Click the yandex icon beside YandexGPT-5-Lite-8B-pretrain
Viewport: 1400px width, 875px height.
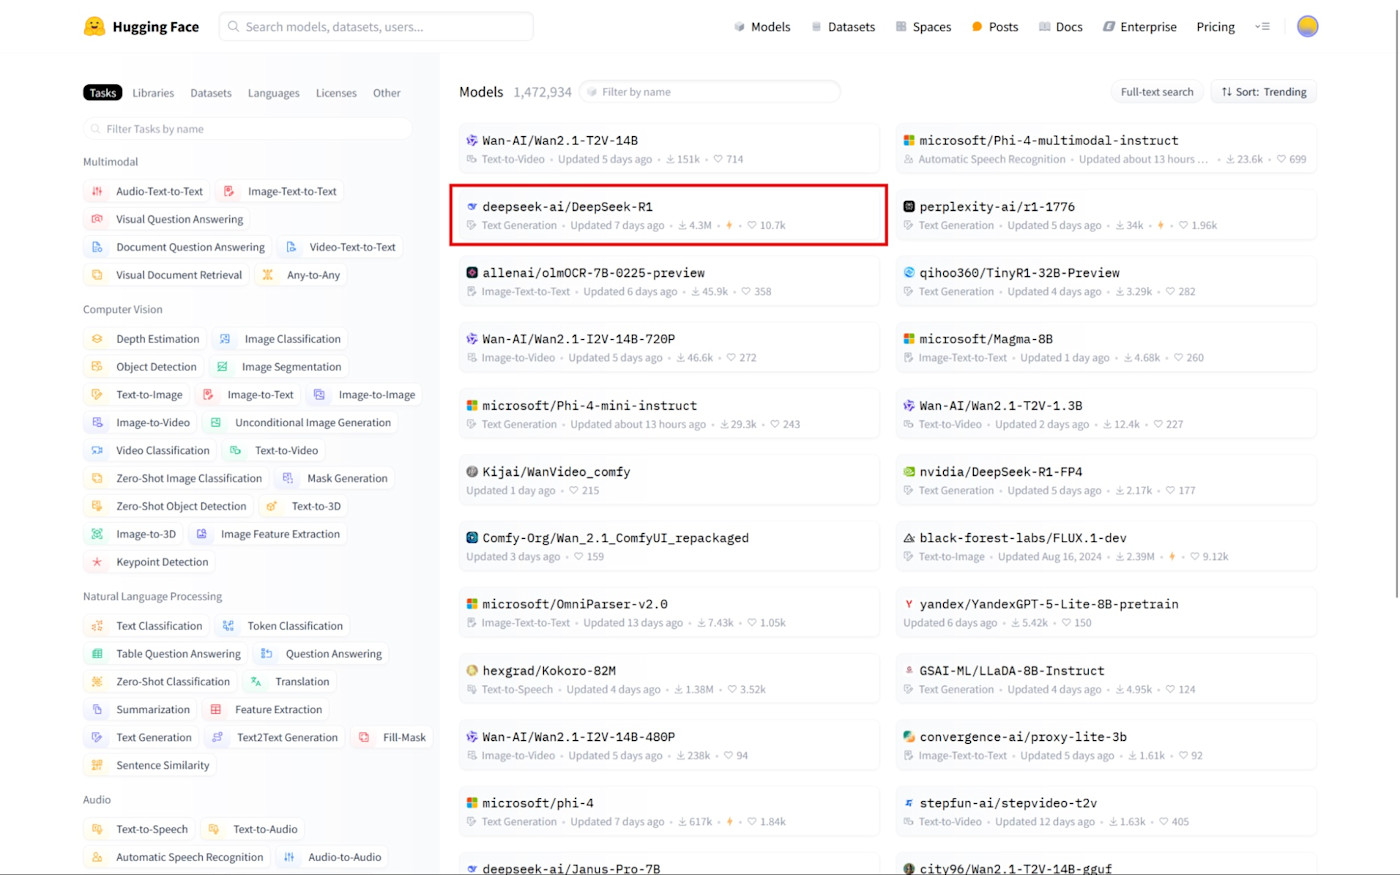coord(909,604)
